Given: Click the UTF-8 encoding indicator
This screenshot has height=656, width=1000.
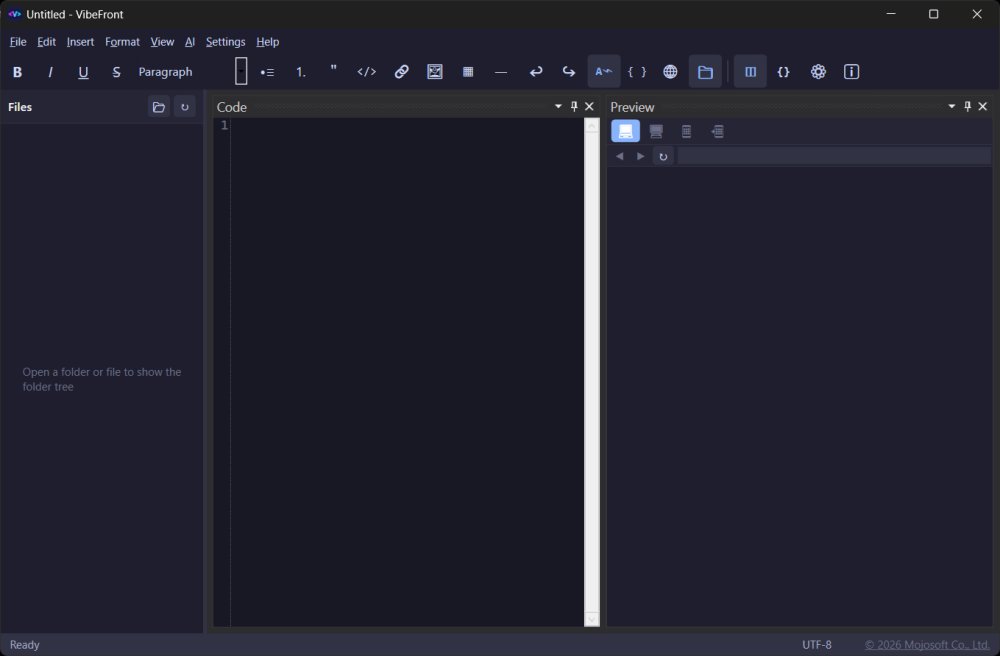Looking at the screenshot, I should pos(817,645).
